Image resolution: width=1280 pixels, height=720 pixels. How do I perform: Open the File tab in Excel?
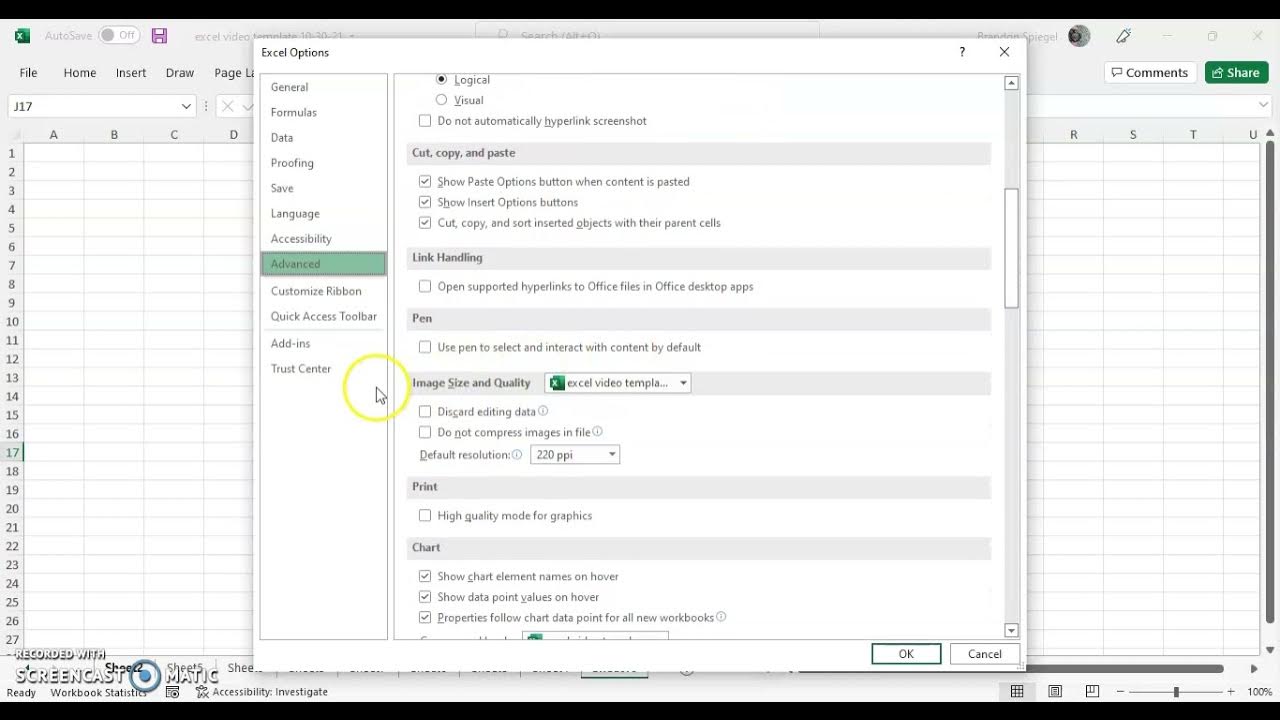point(29,73)
